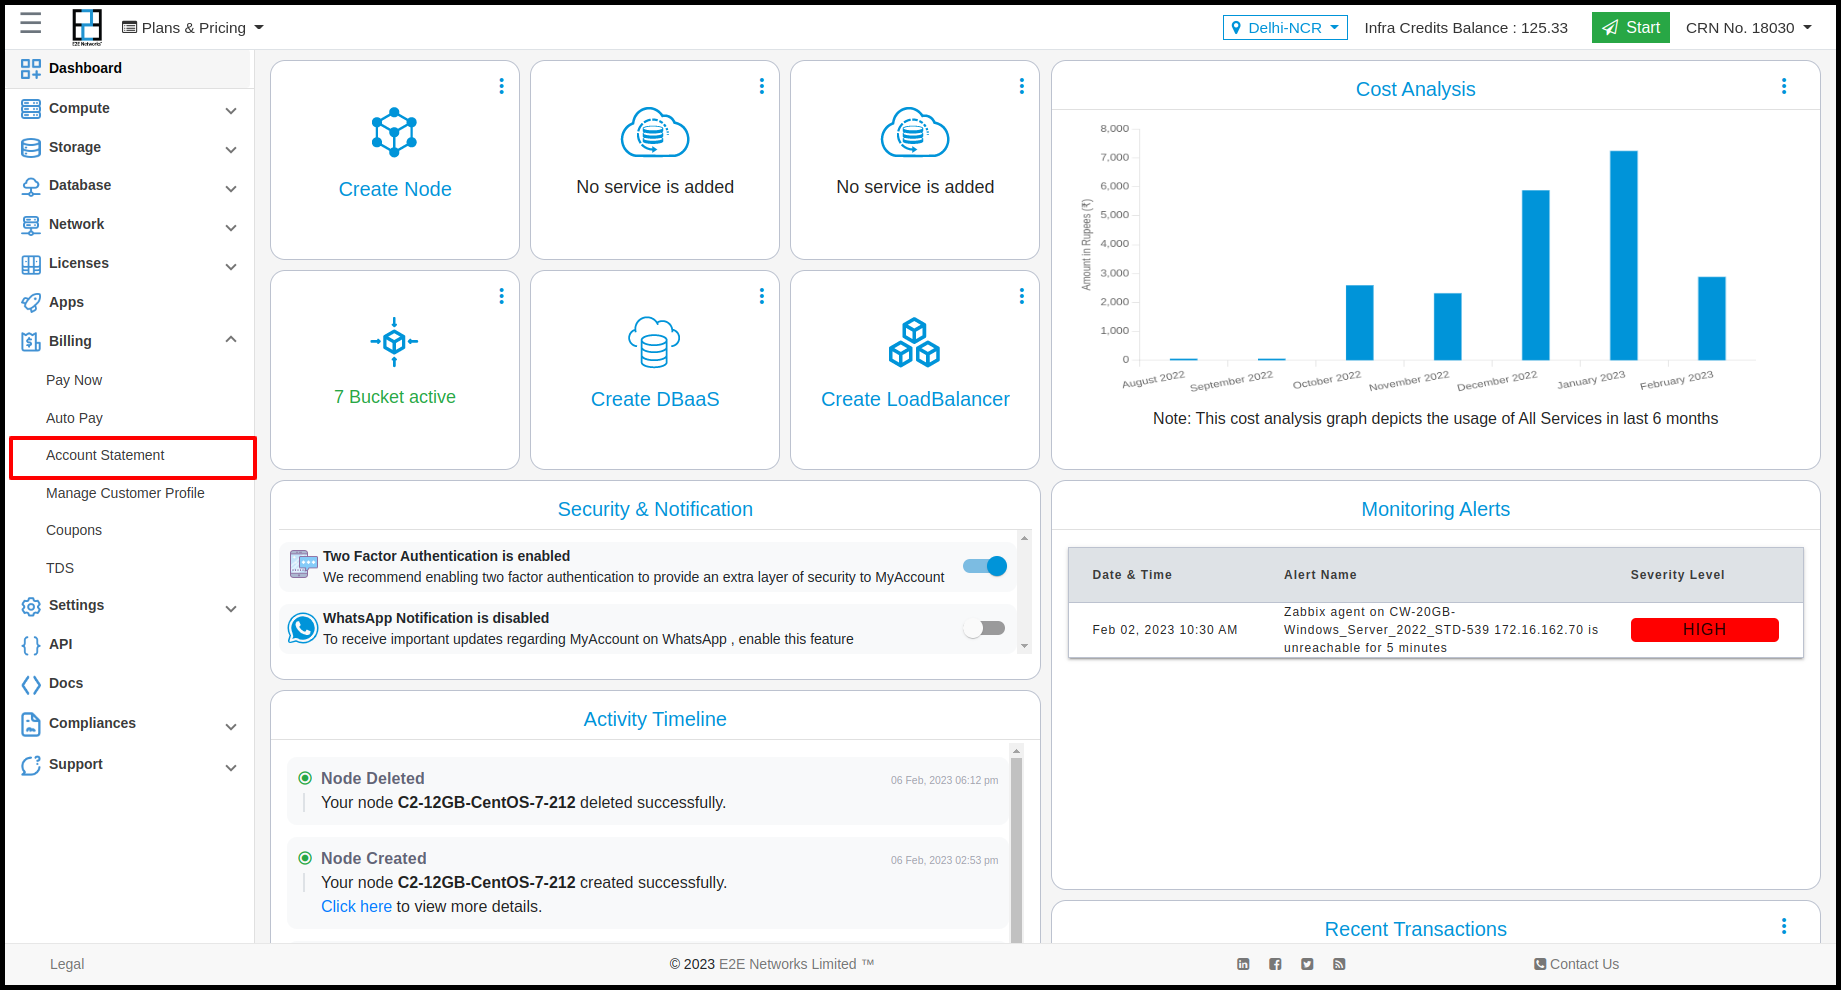This screenshot has width=1841, height=990.
Task: Click the red HIGH severity badge
Action: pyautogui.click(x=1704, y=630)
